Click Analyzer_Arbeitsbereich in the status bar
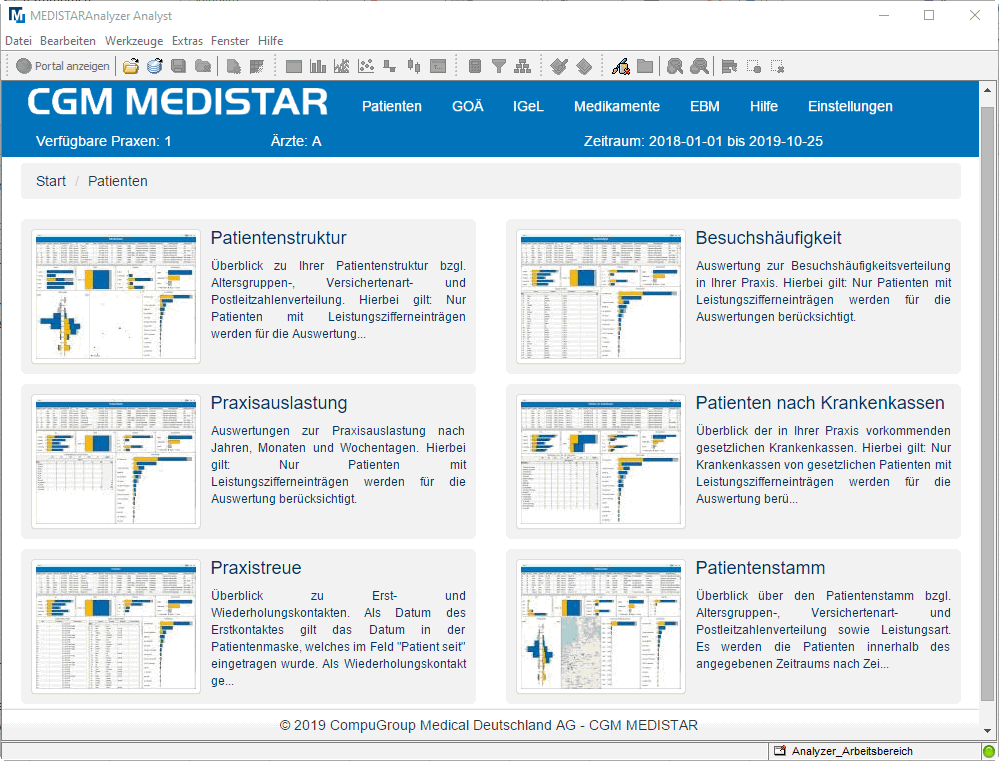Image resolution: width=999 pixels, height=761 pixels. point(852,751)
